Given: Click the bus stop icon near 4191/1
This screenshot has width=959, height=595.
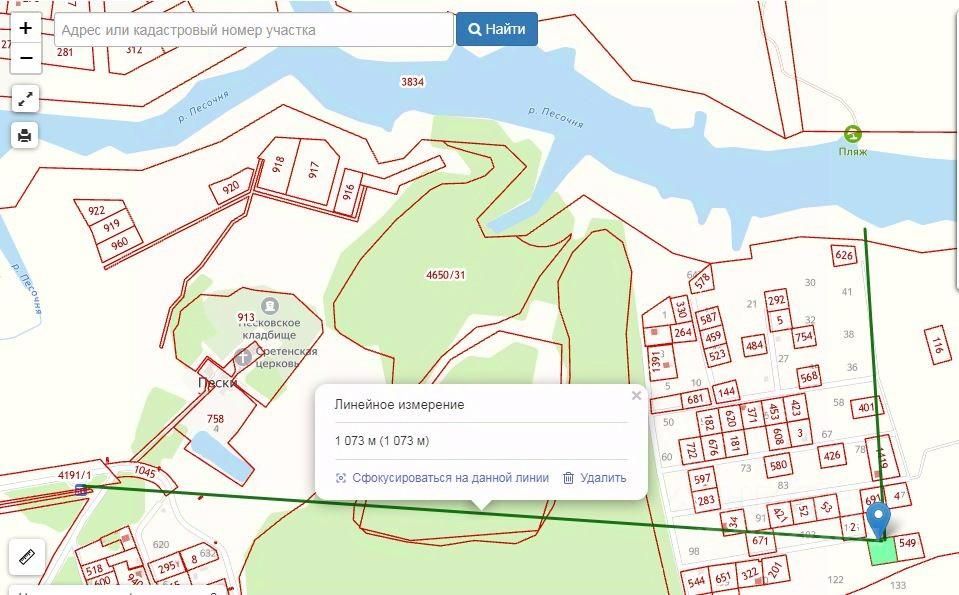Looking at the screenshot, I should click(x=80, y=489).
